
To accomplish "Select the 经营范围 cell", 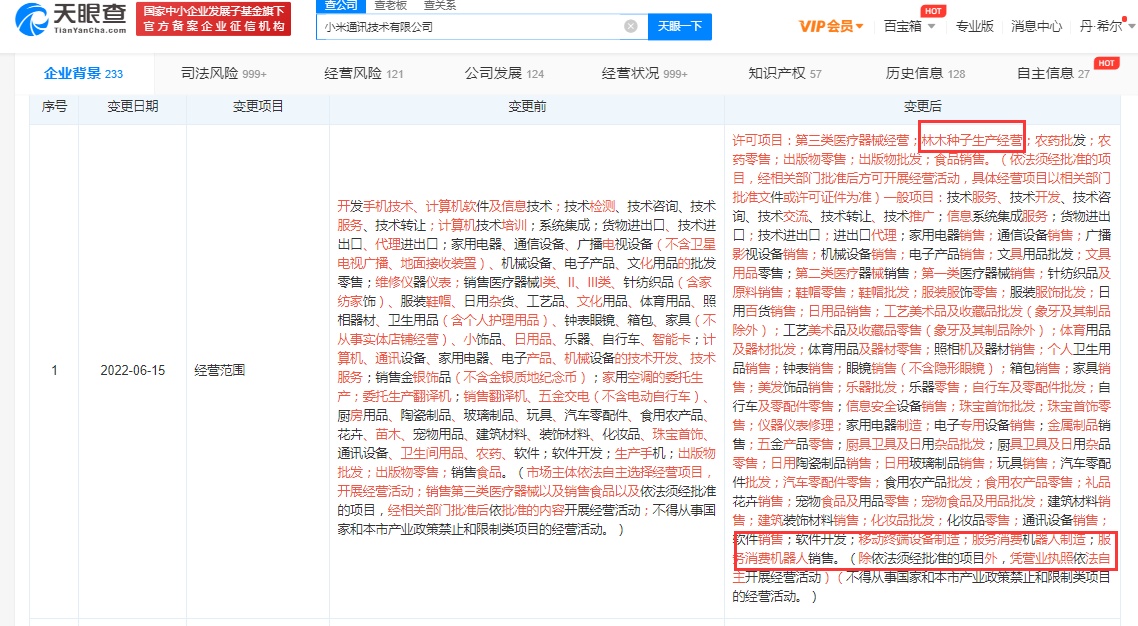I will point(258,371).
